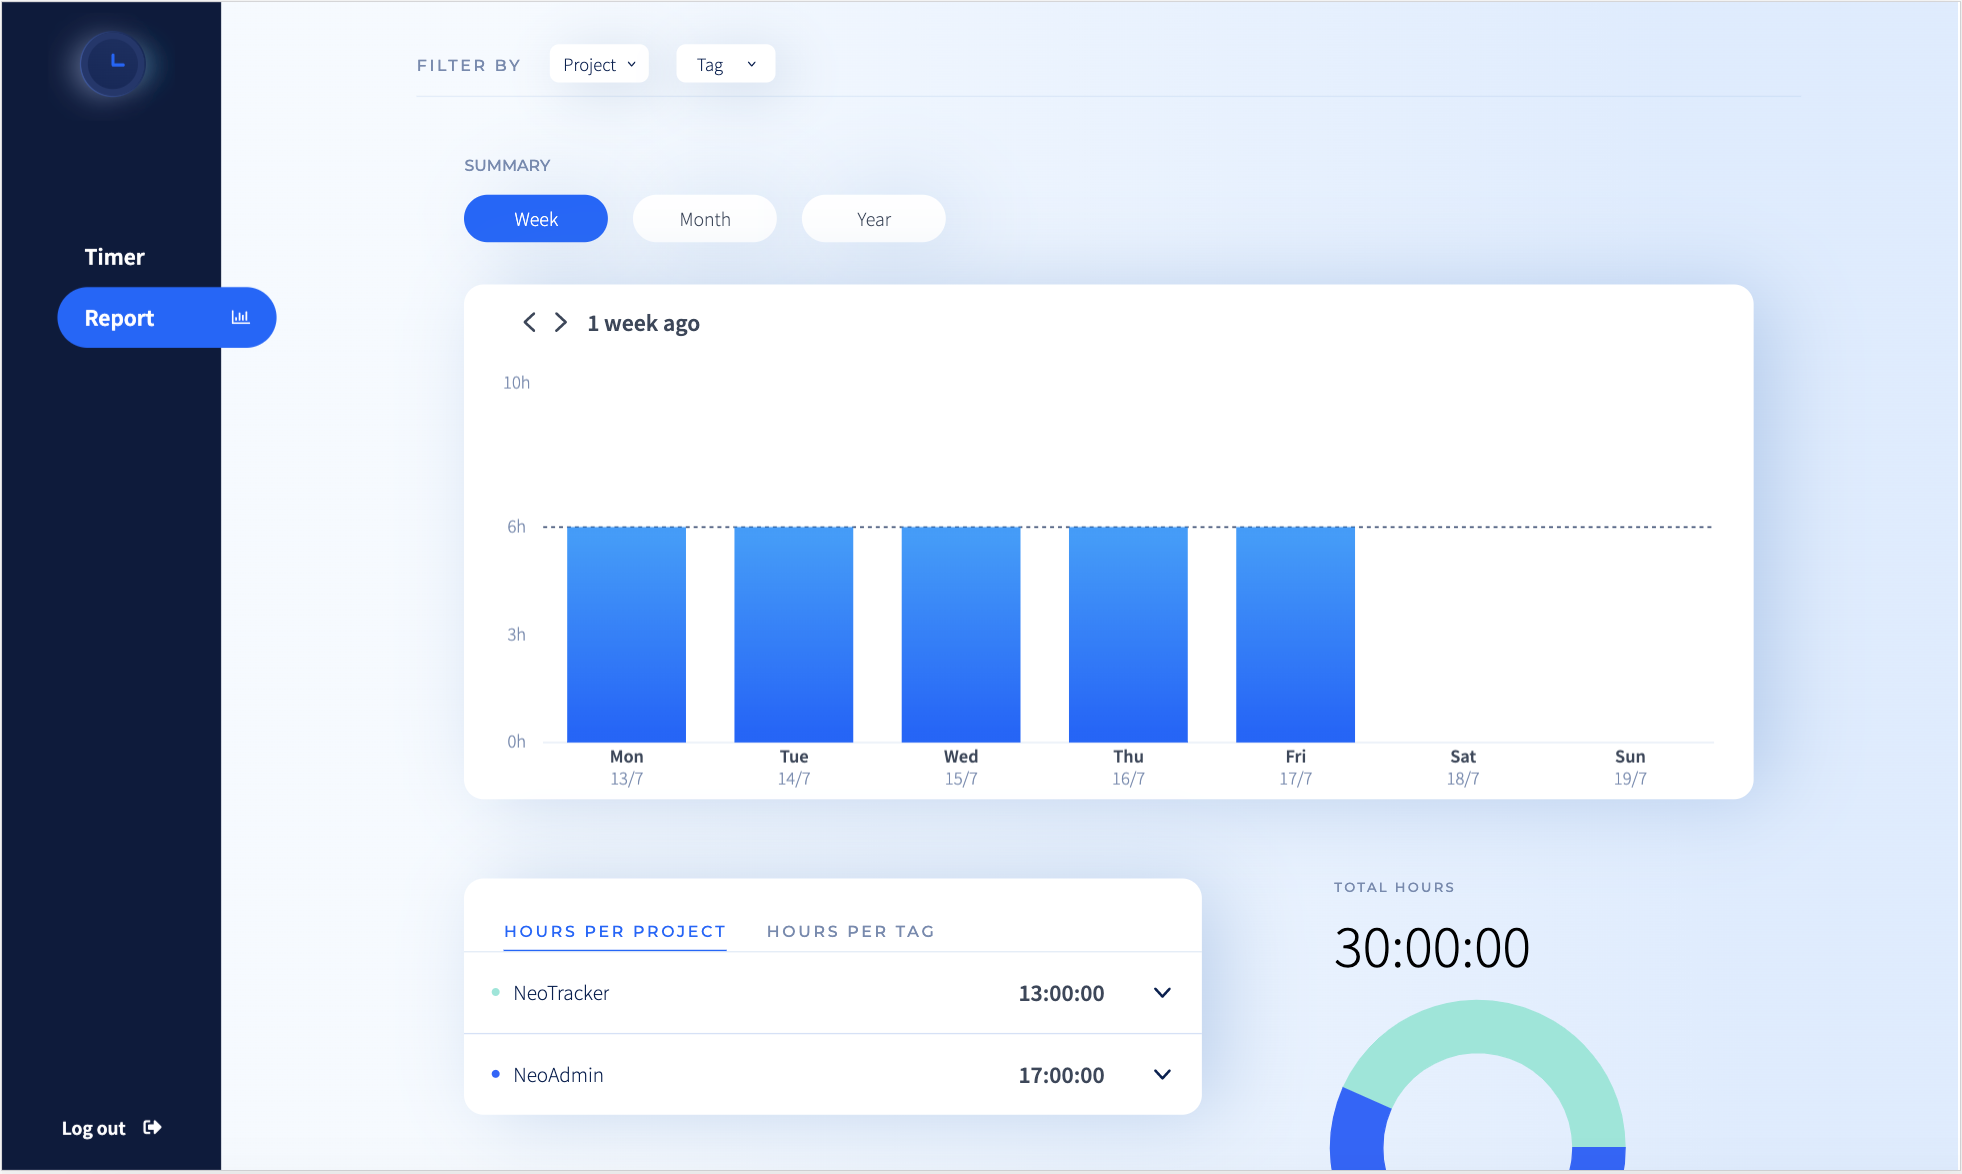This screenshot has width=1962, height=1174.
Task: Select the Week summary view
Action: (536, 218)
